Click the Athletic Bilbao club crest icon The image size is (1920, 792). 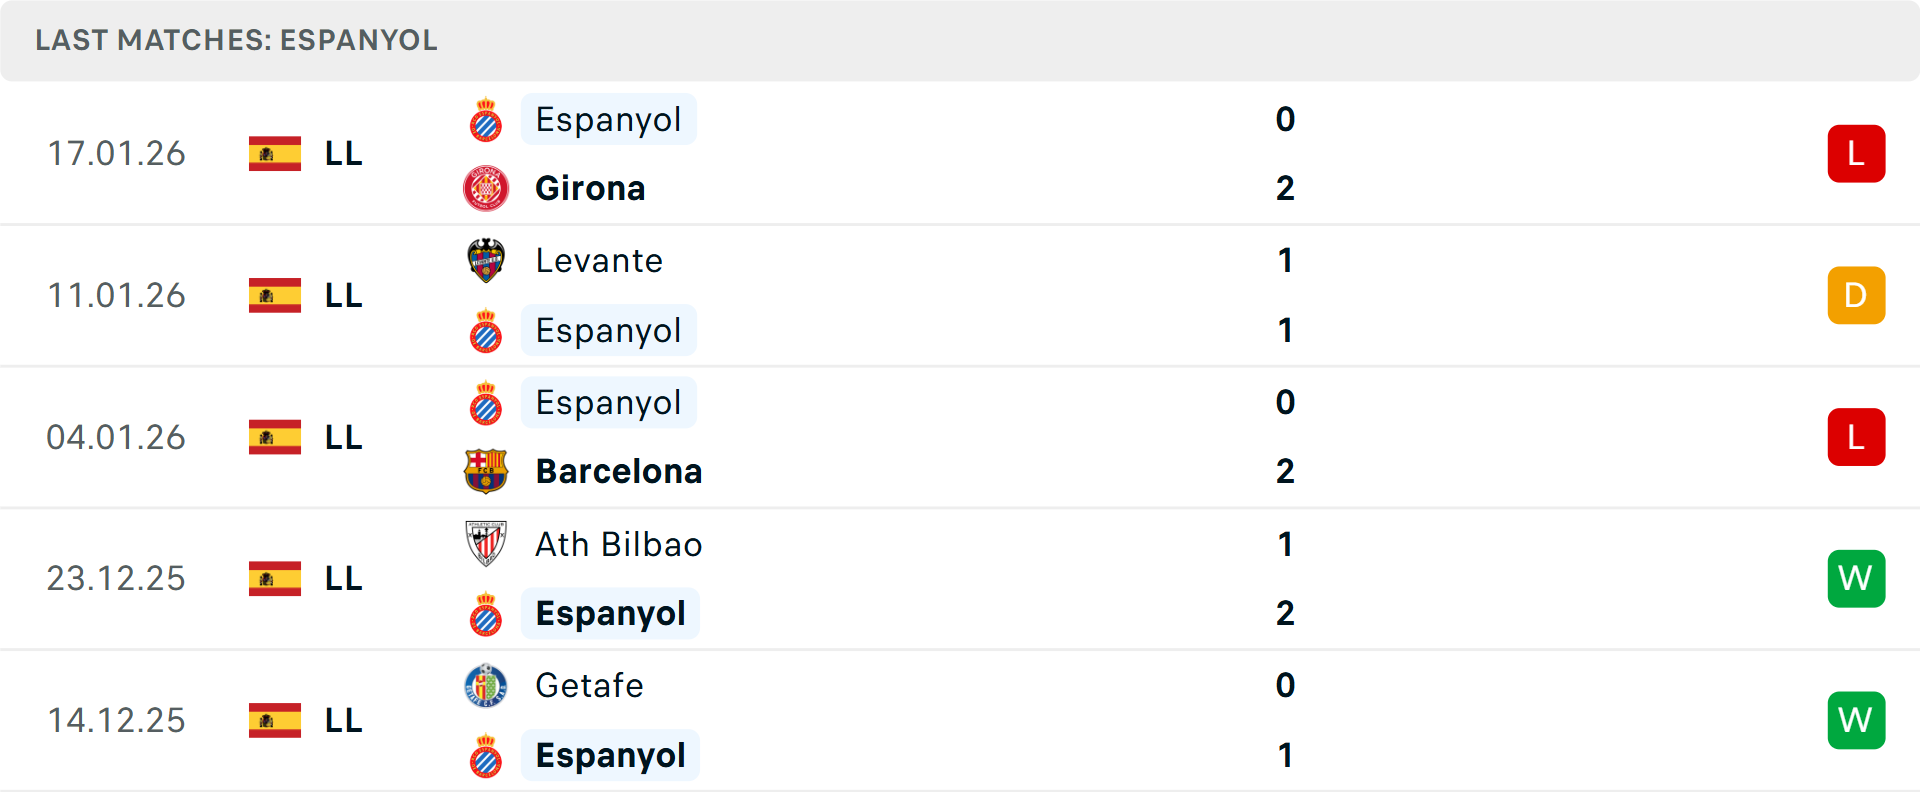486,544
